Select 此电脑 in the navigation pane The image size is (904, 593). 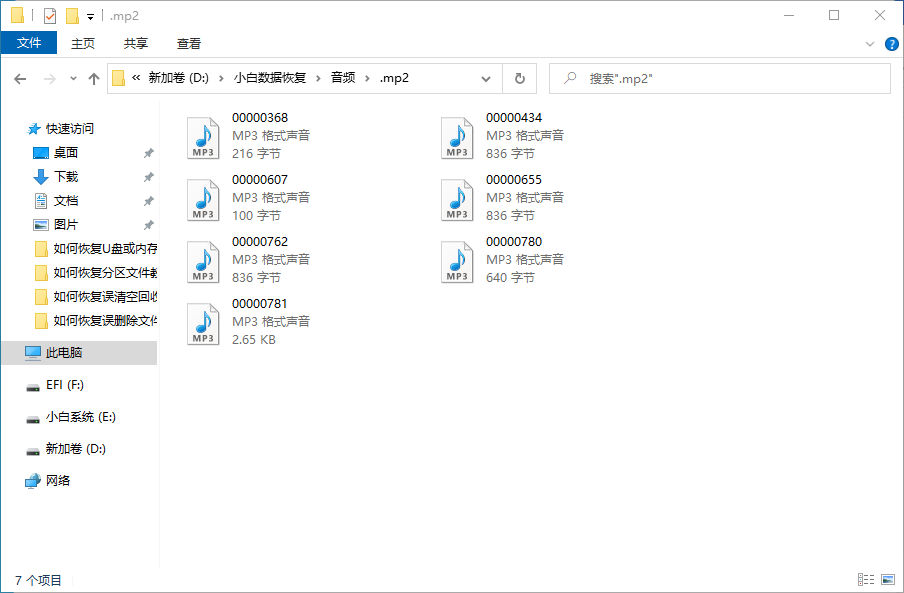coord(64,353)
